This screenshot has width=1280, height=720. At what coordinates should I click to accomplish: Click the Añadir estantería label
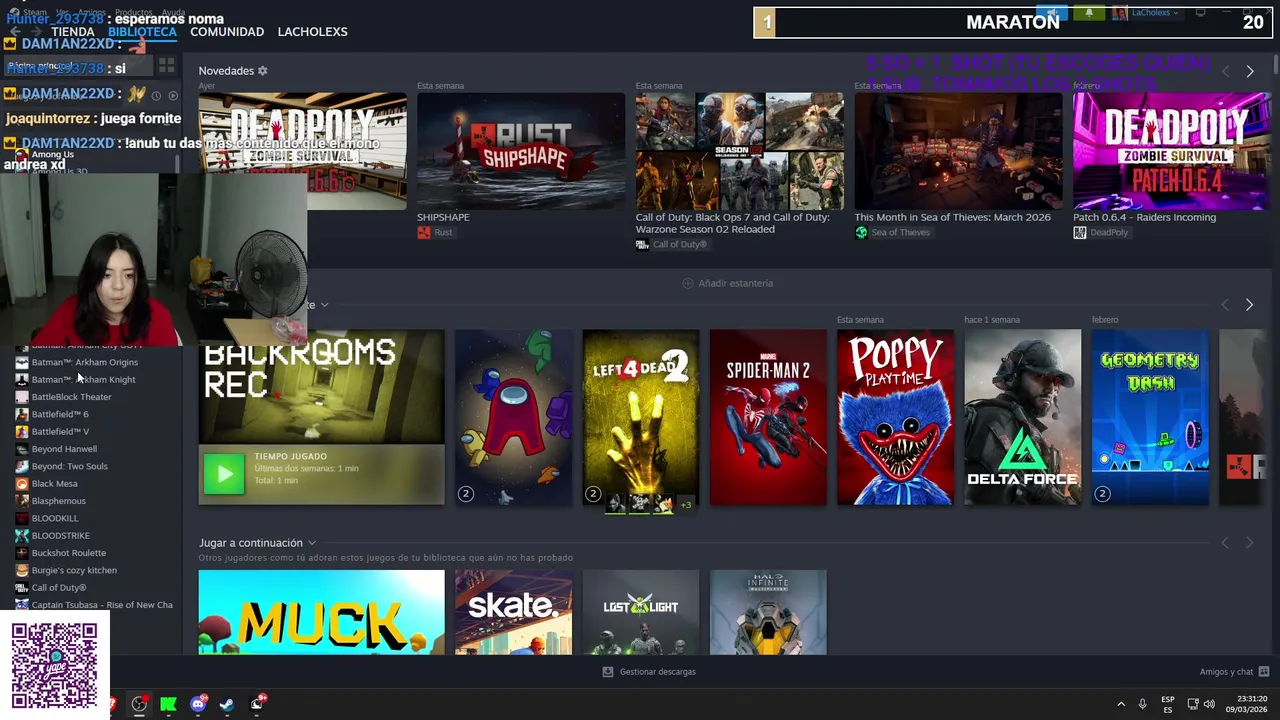click(x=736, y=283)
